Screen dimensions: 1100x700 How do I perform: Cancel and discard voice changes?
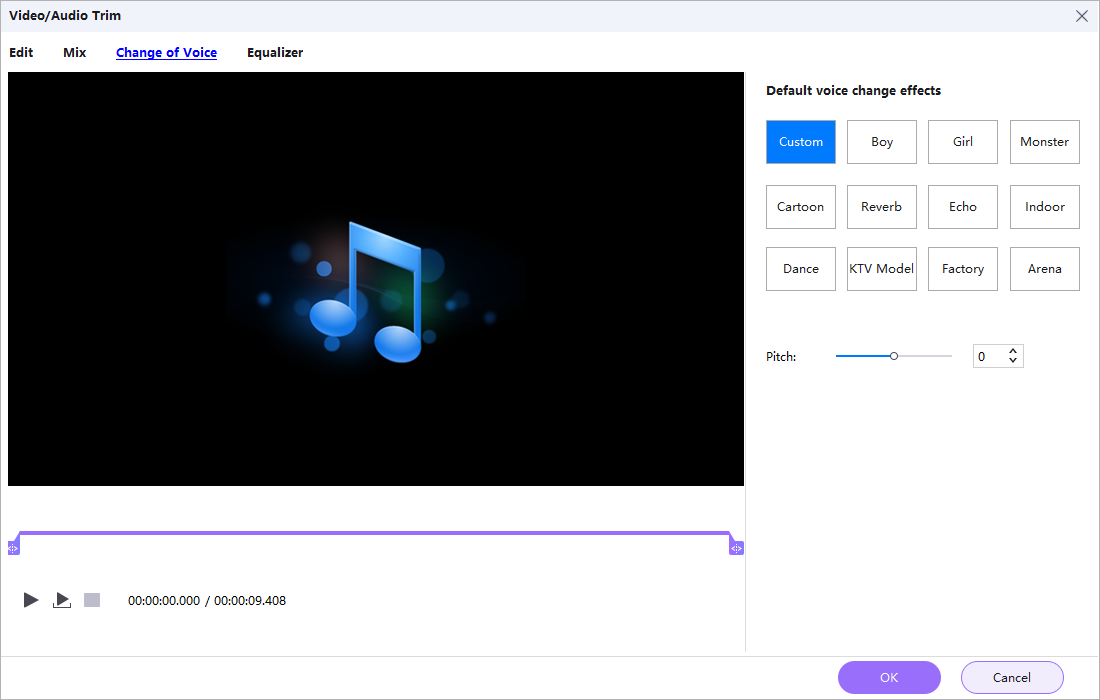[x=1012, y=678]
